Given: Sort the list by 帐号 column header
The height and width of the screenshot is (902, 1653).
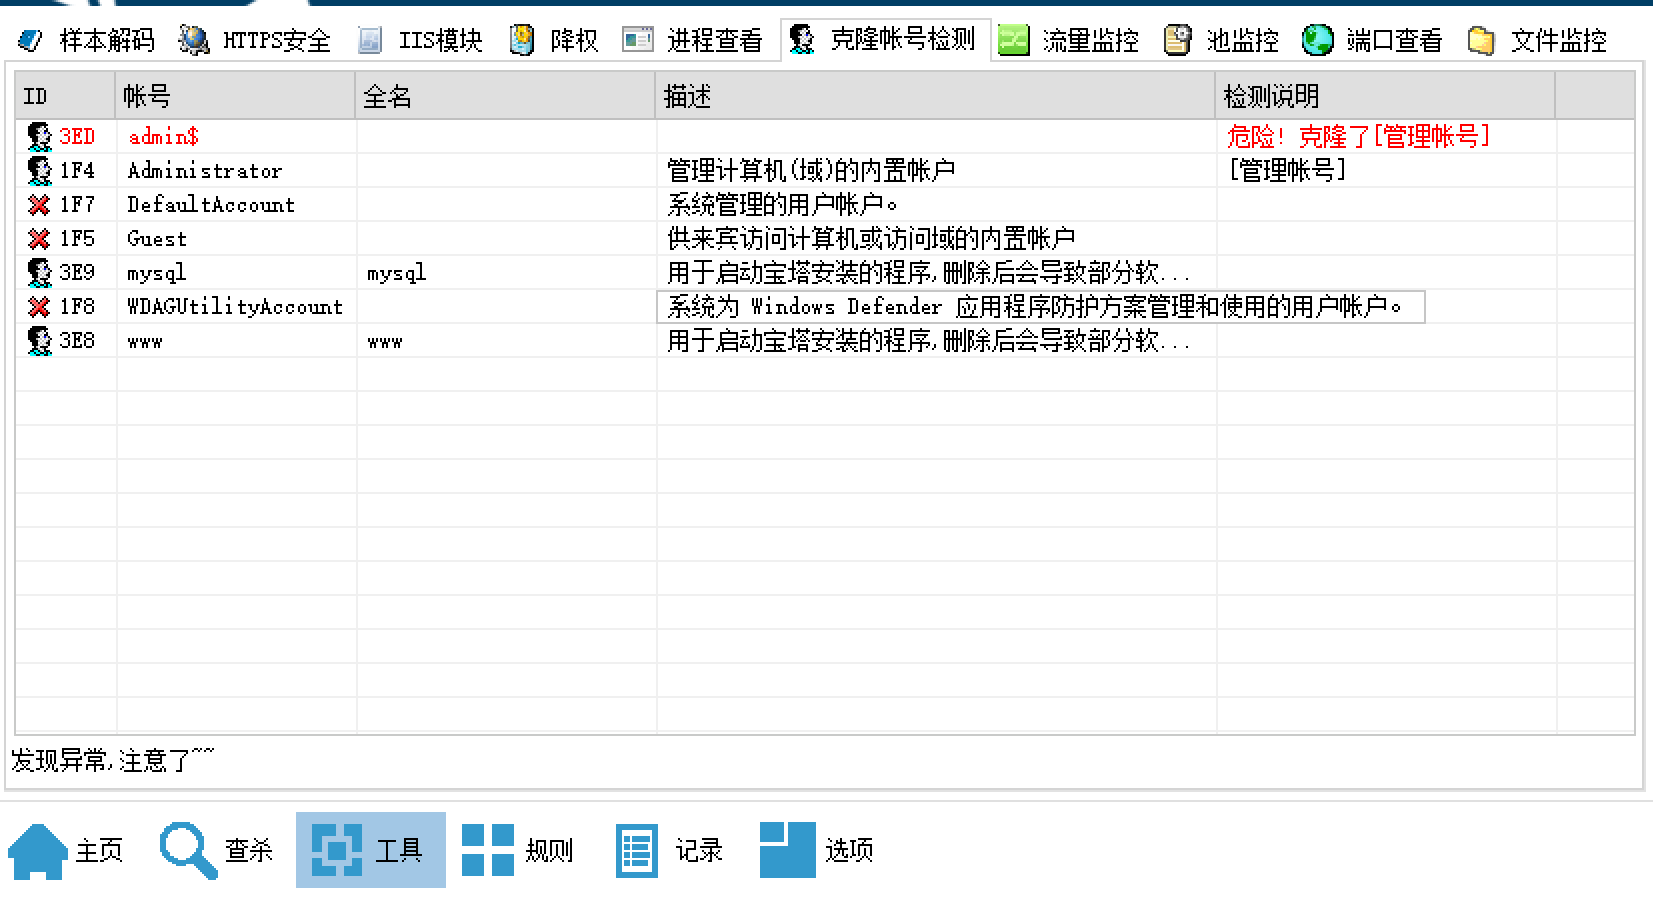Looking at the screenshot, I should (235, 96).
